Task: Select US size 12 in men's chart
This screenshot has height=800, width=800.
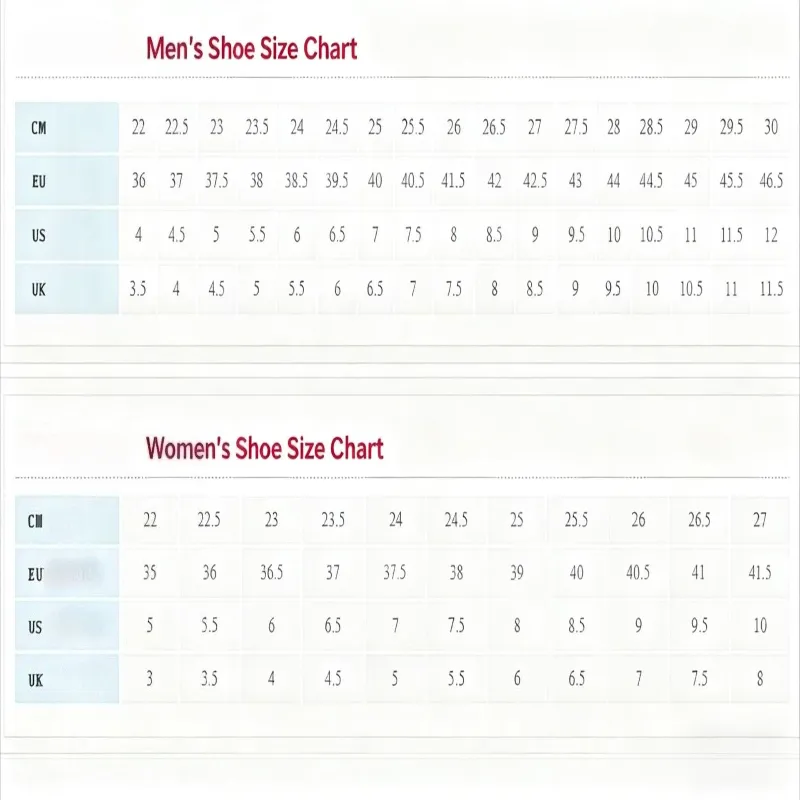Action: pos(771,236)
